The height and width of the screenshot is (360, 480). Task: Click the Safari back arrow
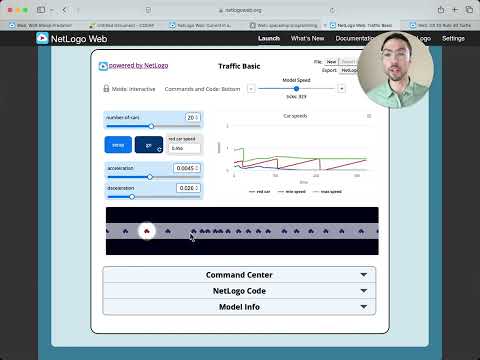pyautogui.click(x=65, y=10)
